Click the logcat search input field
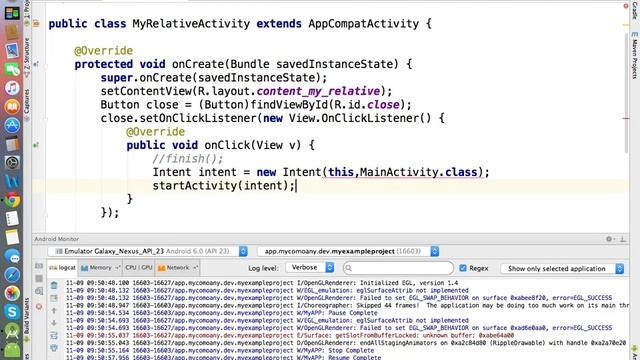Screen dimensions: 640x360 (398, 268)
